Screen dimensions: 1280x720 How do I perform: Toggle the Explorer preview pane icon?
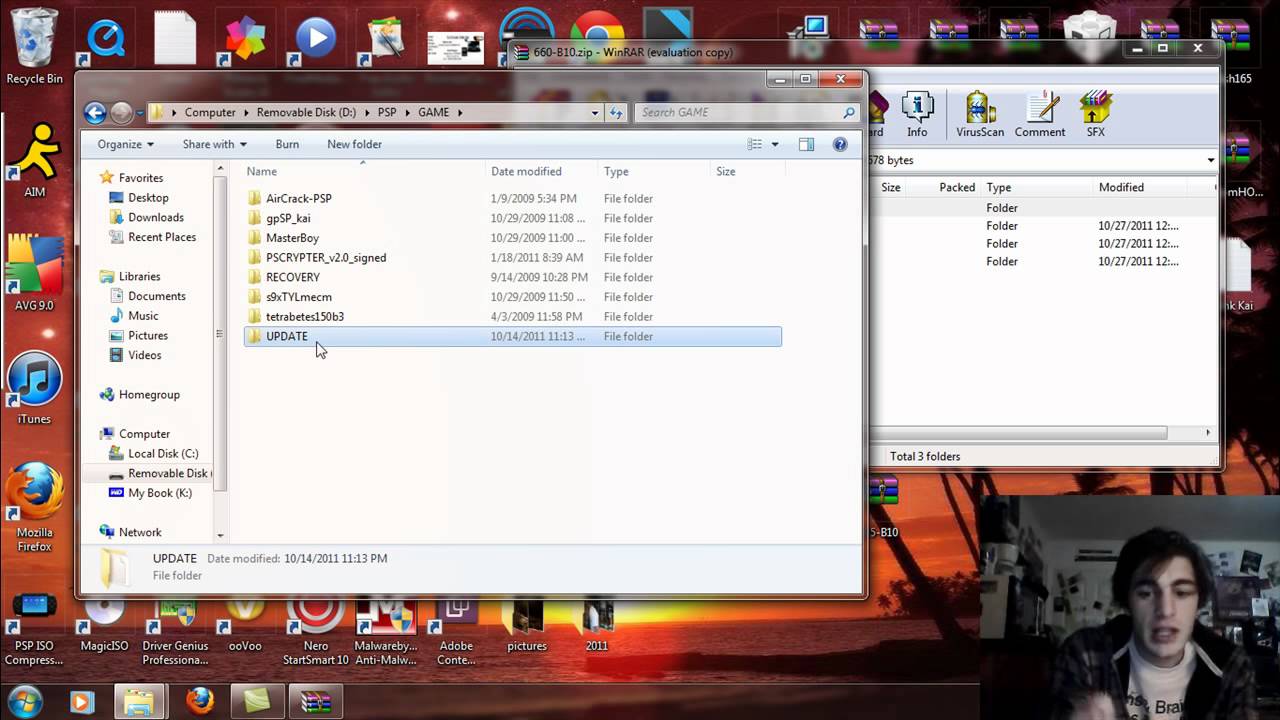[806, 144]
